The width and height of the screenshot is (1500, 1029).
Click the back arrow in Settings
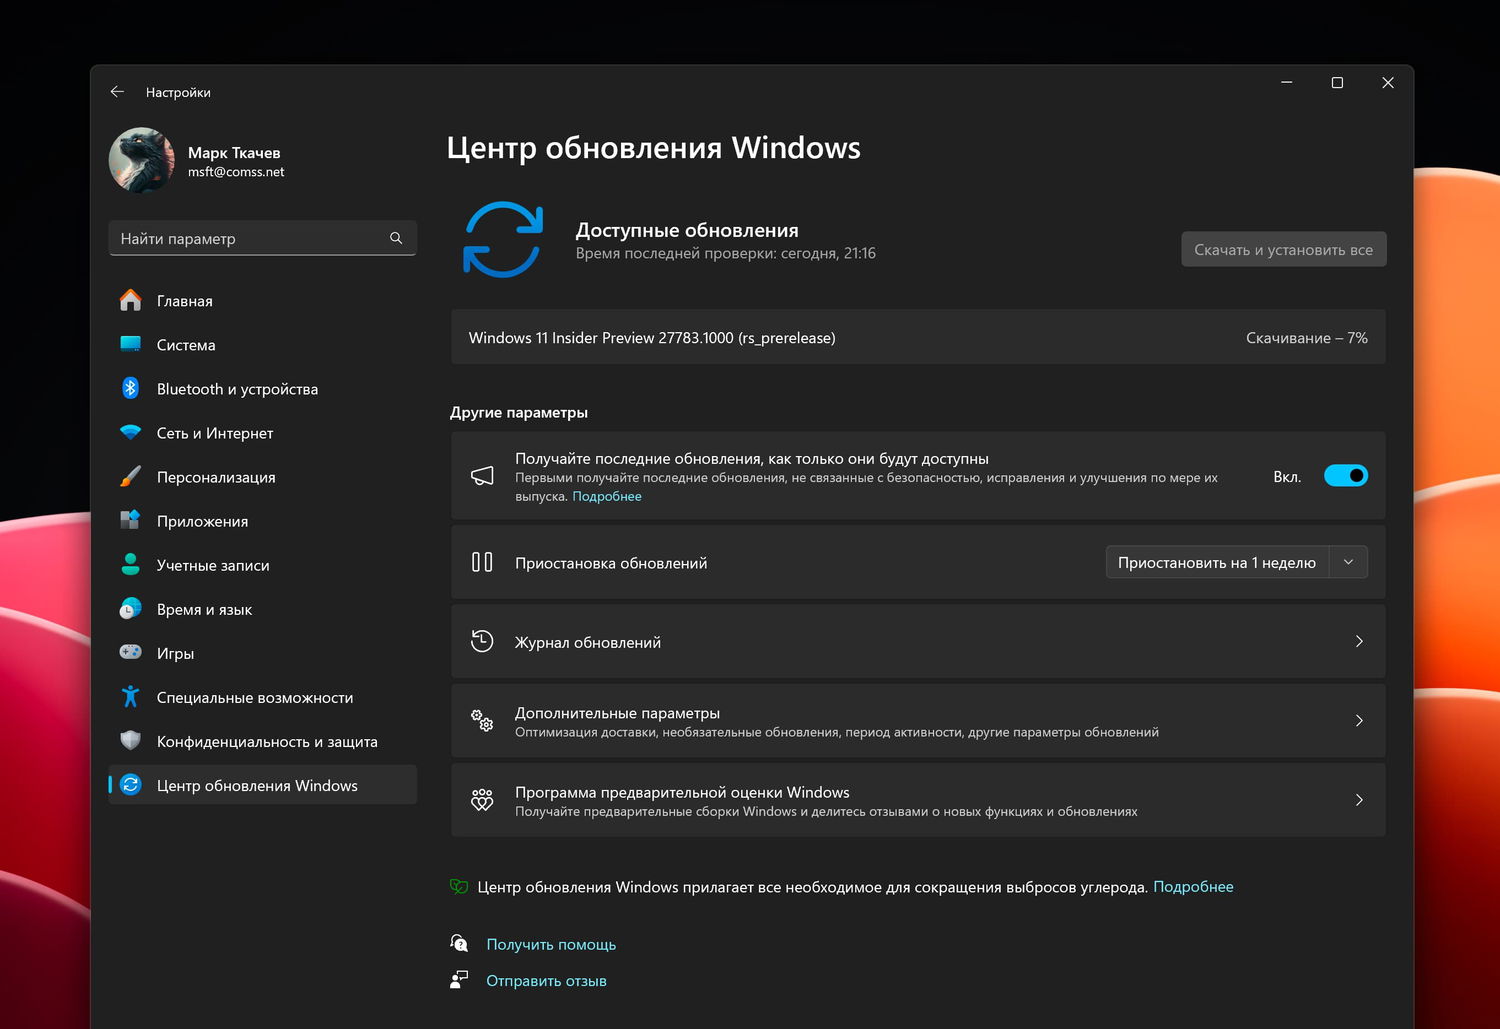pyautogui.click(x=117, y=91)
